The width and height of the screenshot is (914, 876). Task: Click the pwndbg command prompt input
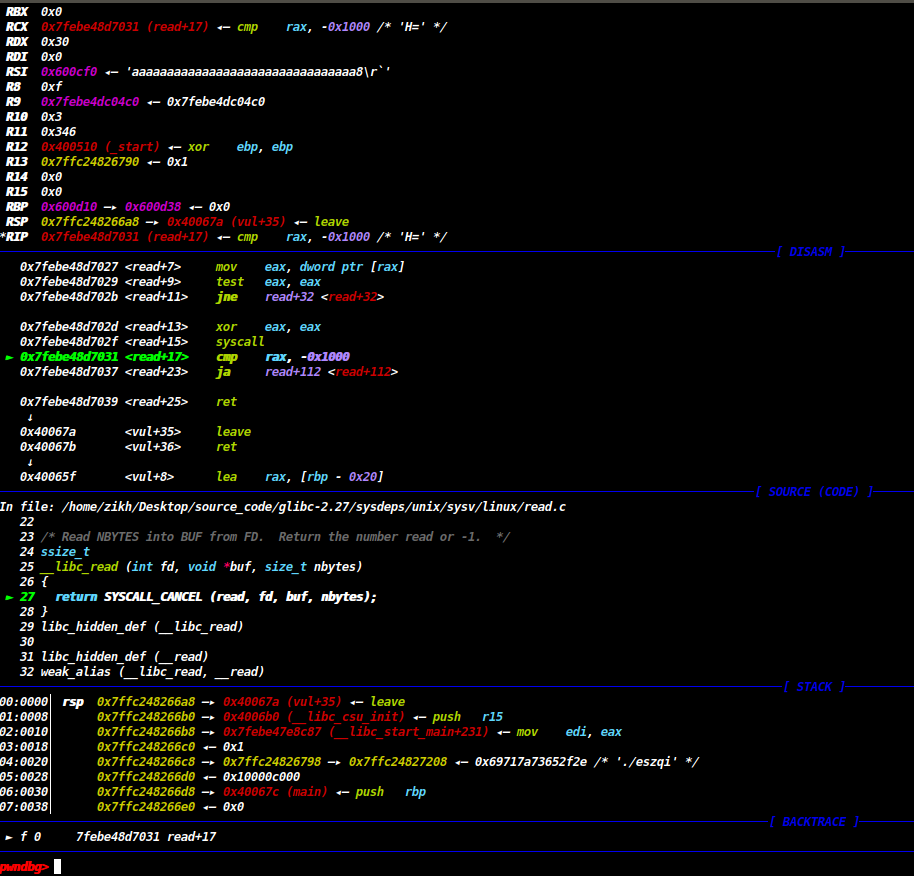pos(58,866)
